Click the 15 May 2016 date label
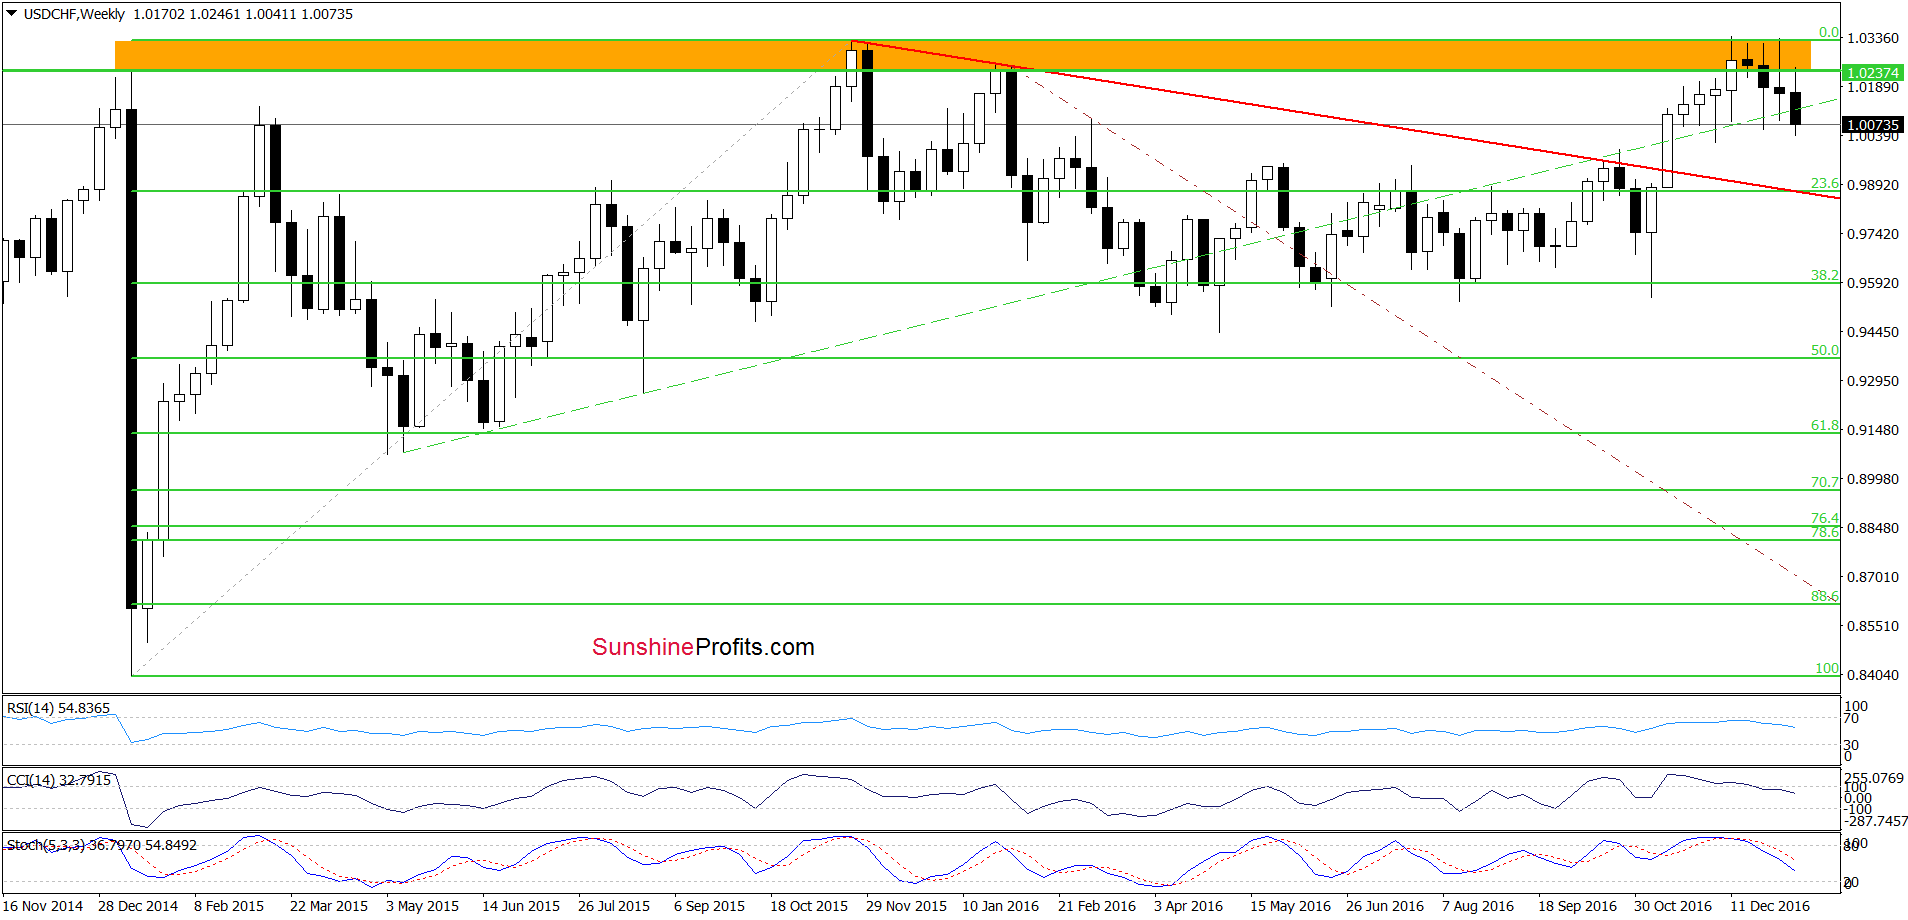 coord(1290,906)
